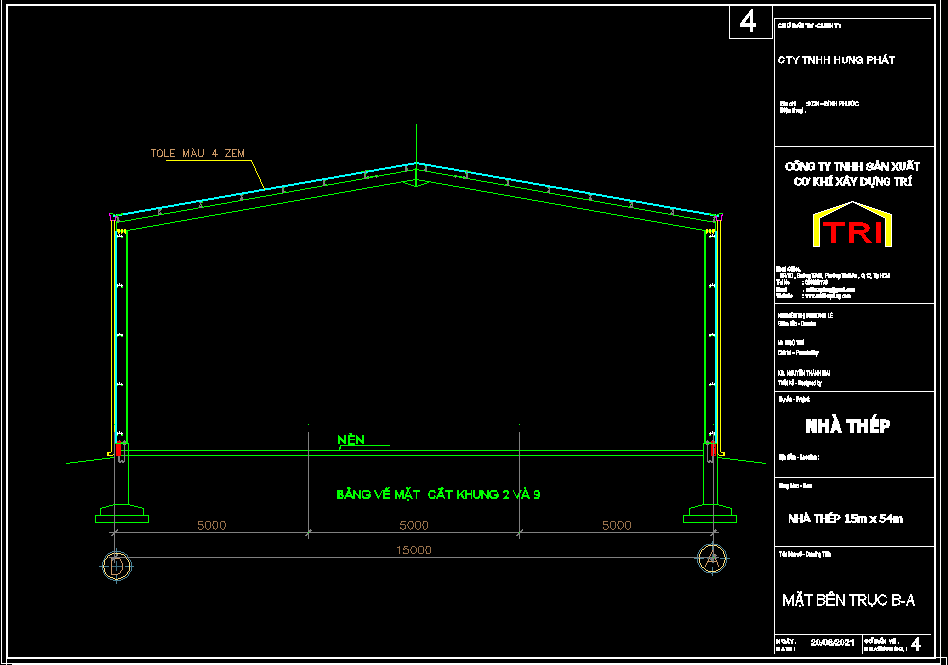Click the red base plate under the A-axis column

coord(713,449)
